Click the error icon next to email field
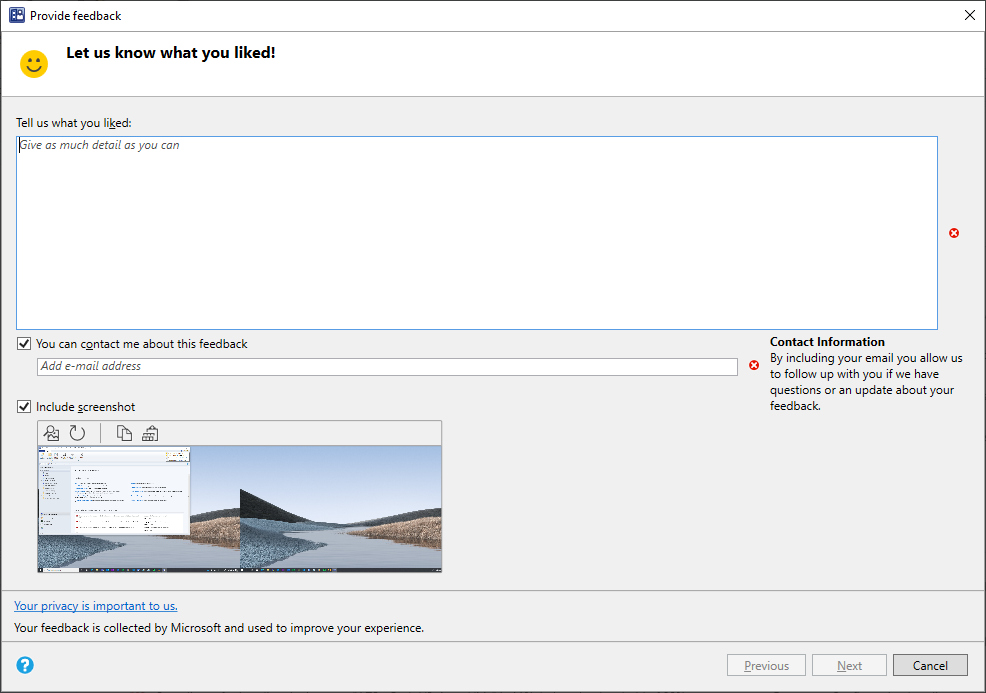The height and width of the screenshot is (693, 986). 754,365
